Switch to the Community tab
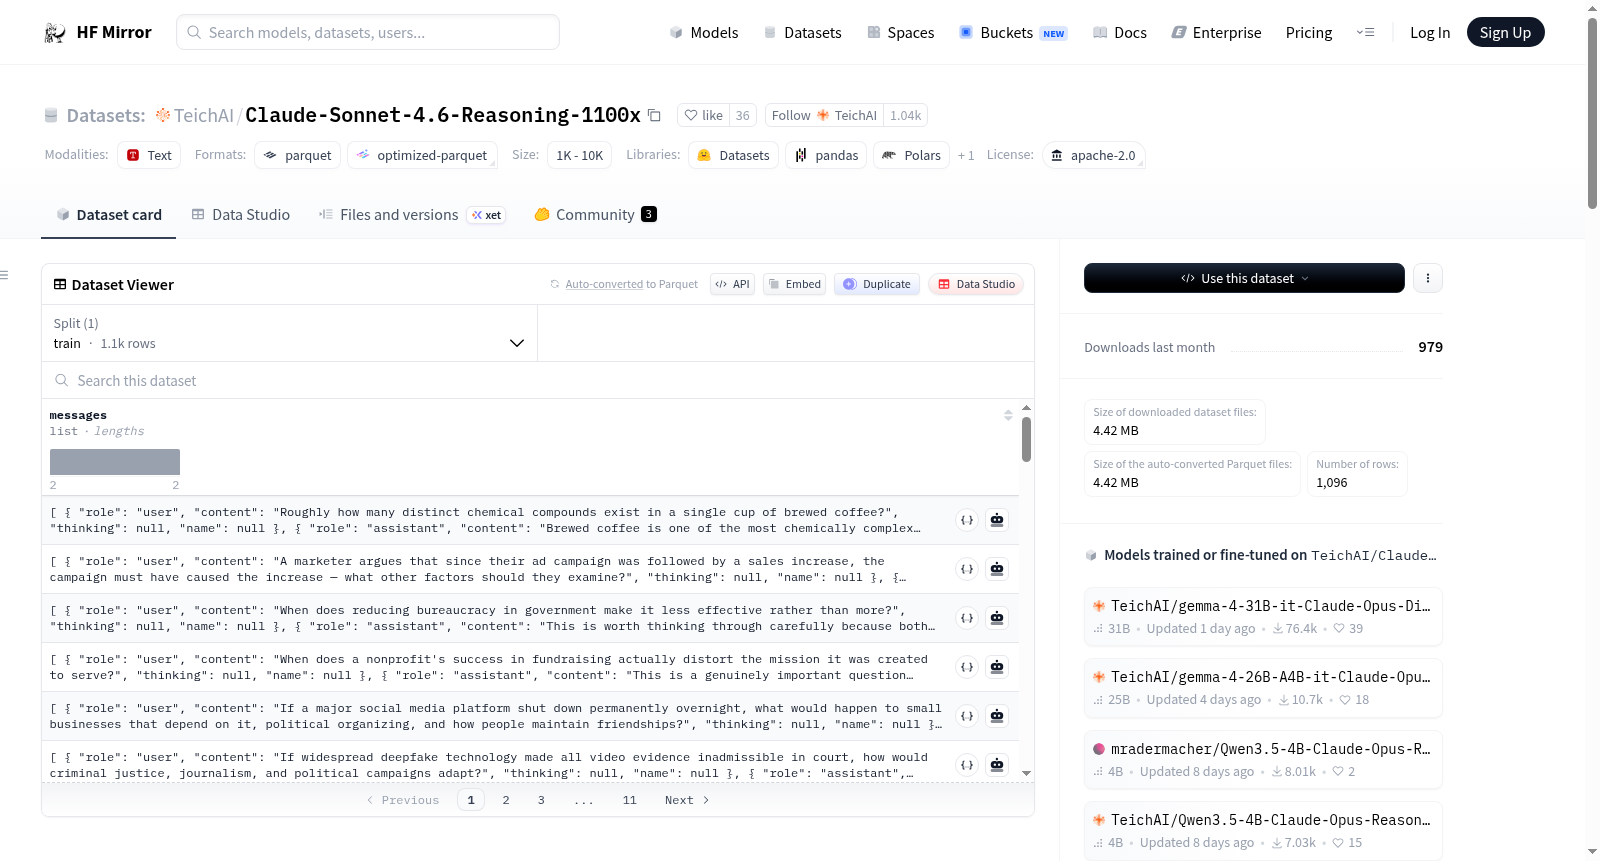Viewport: 1600px width, 861px height. 595,214
